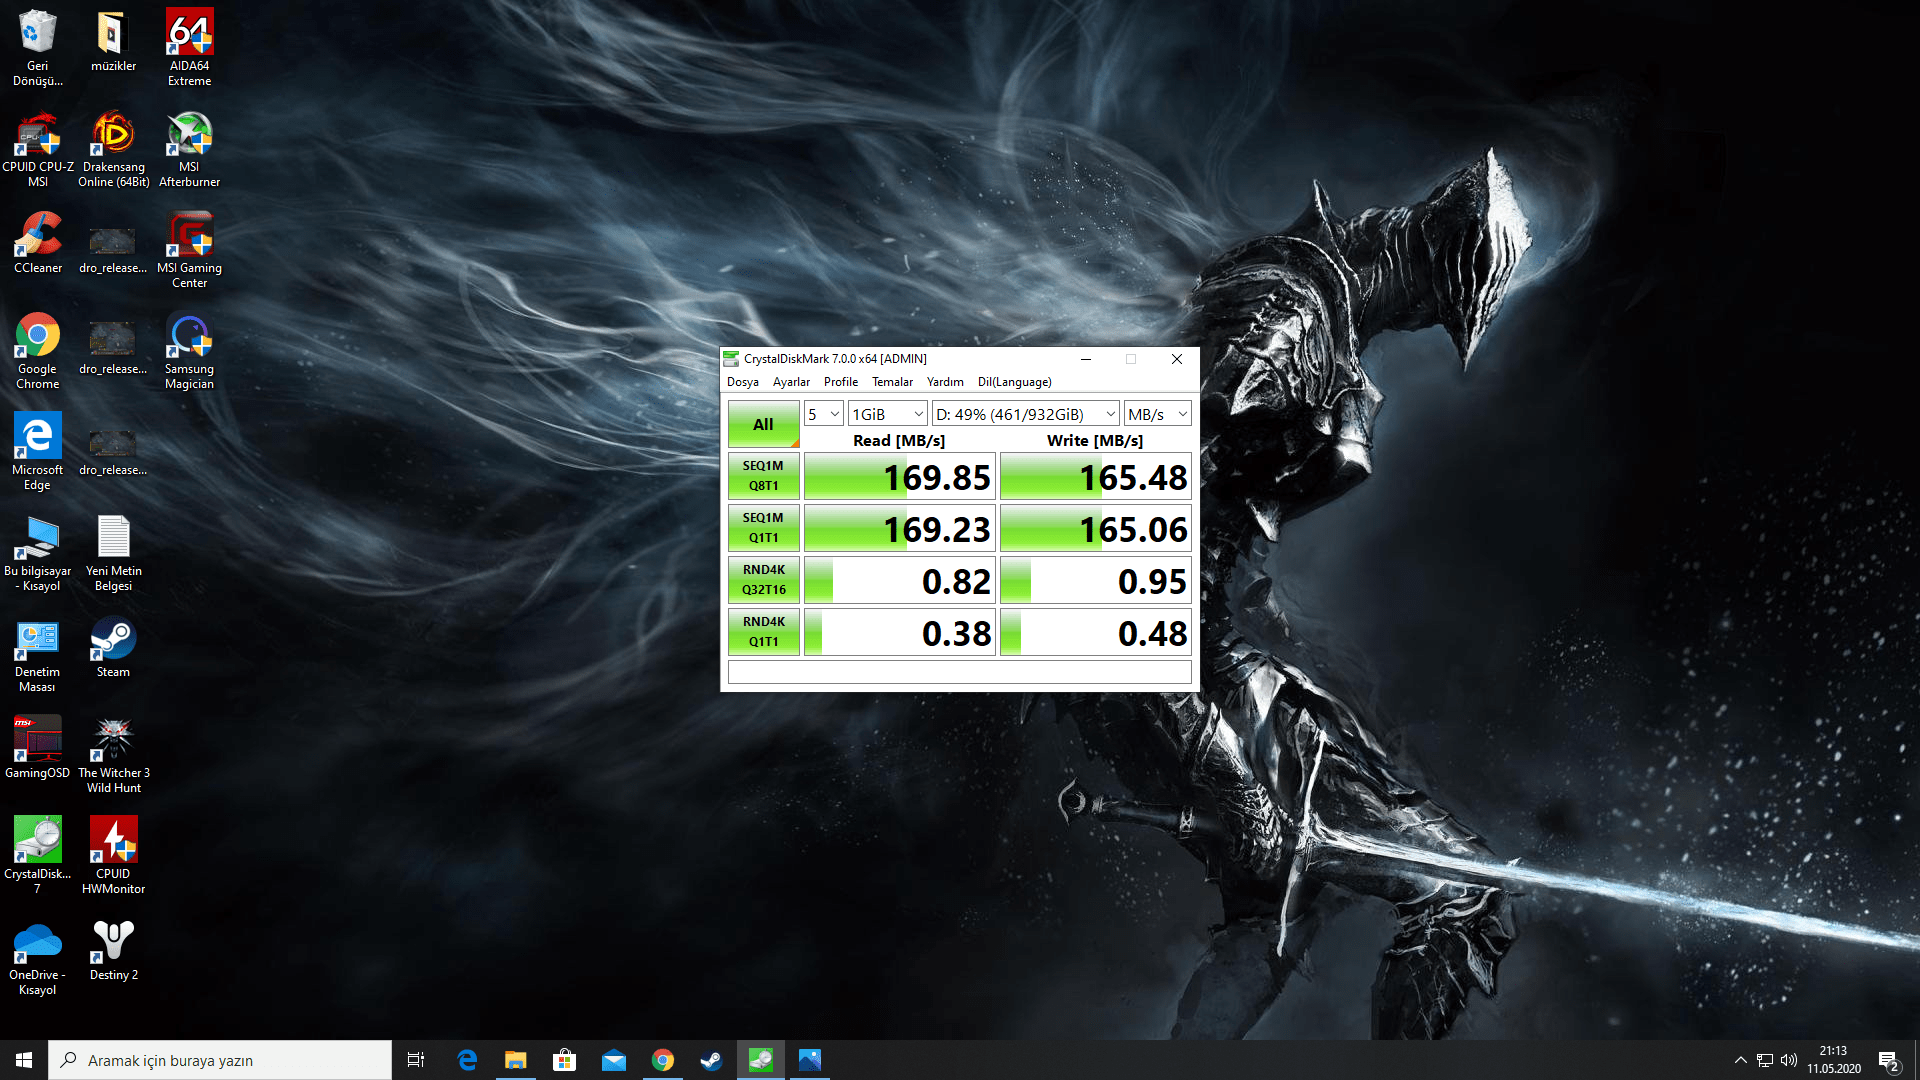Select the MSI Afterburner desktop icon
The height and width of the screenshot is (1080, 1920).
(189, 136)
